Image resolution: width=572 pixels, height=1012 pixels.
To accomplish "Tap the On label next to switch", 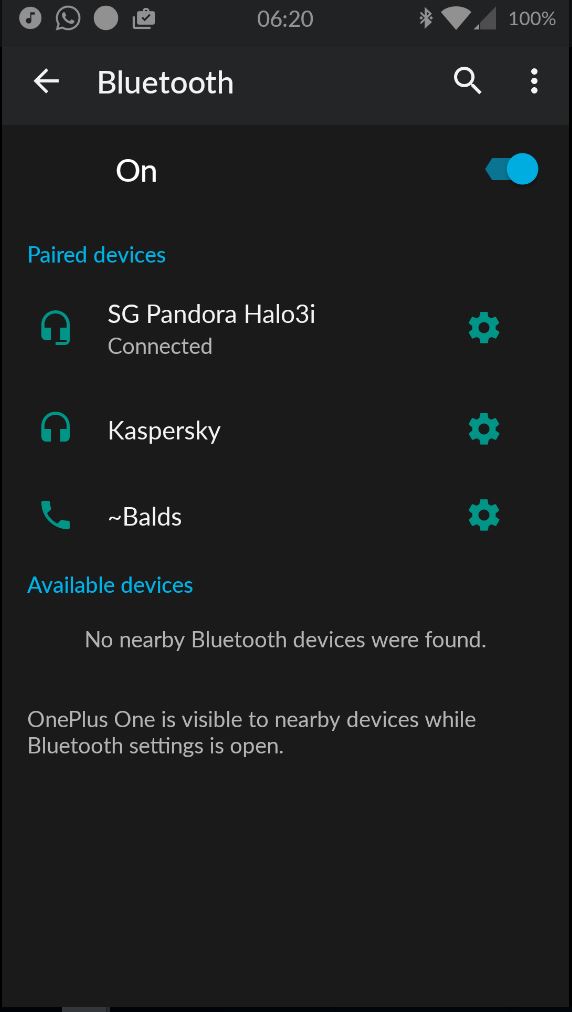I will click(x=136, y=171).
